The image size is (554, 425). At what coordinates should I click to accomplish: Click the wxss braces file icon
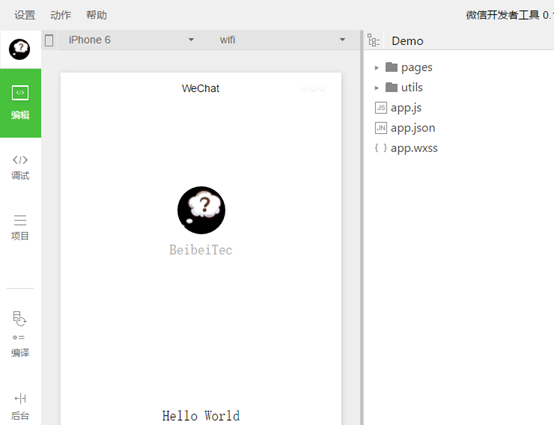pyautogui.click(x=381, y=148)
